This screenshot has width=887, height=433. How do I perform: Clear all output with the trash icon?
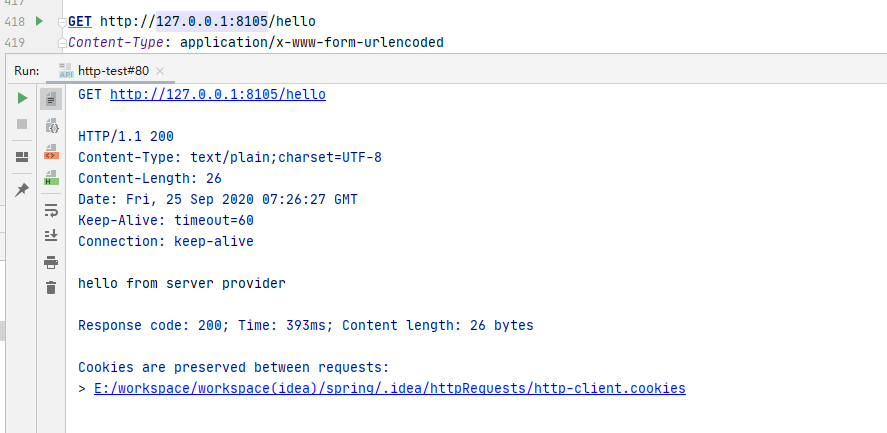click(51, 288)
